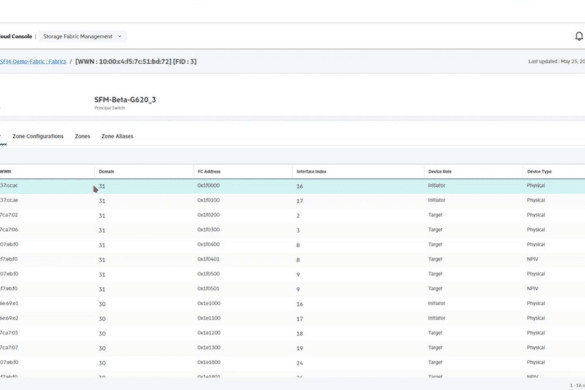This screenshot has width=585, height=390.
Task: Click domain 31 in the 0x1f0300 row
Action: click(102, 231)
